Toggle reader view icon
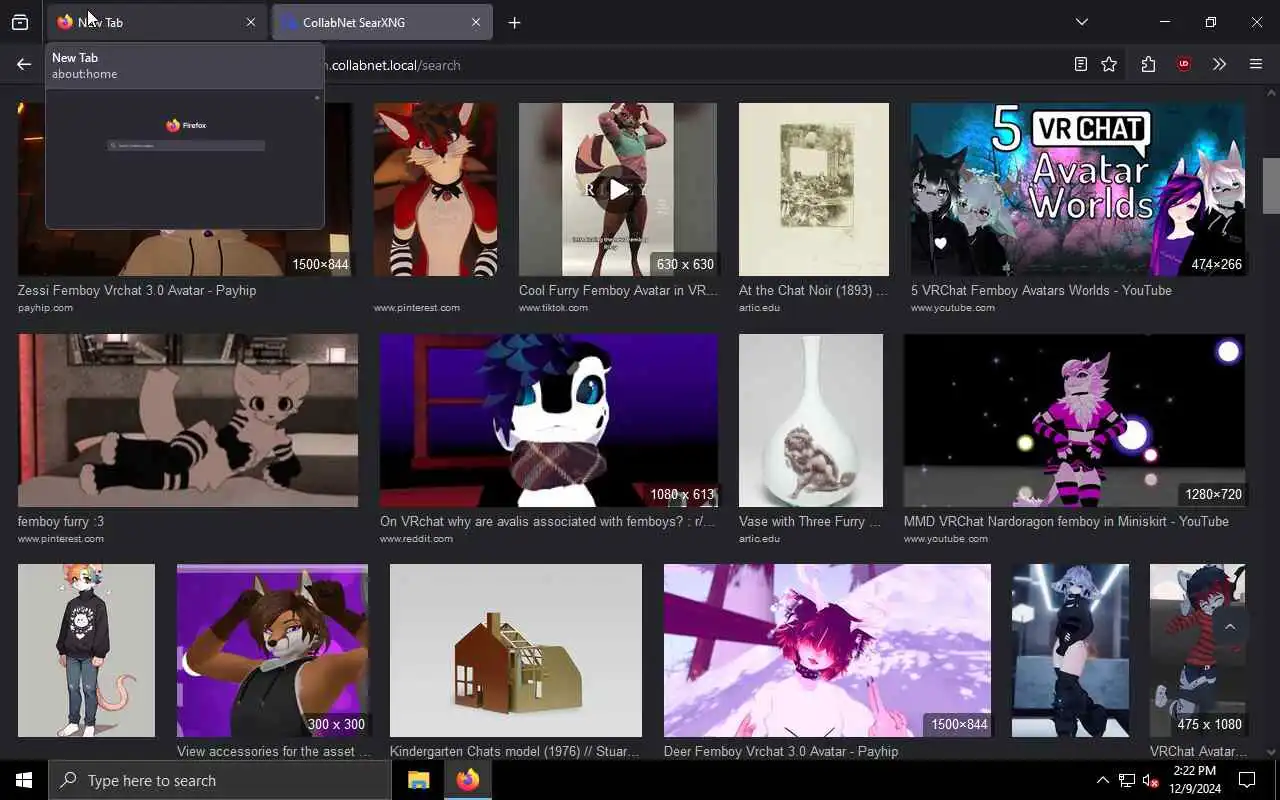The image size is (1280, 800). click(1080, 64)
